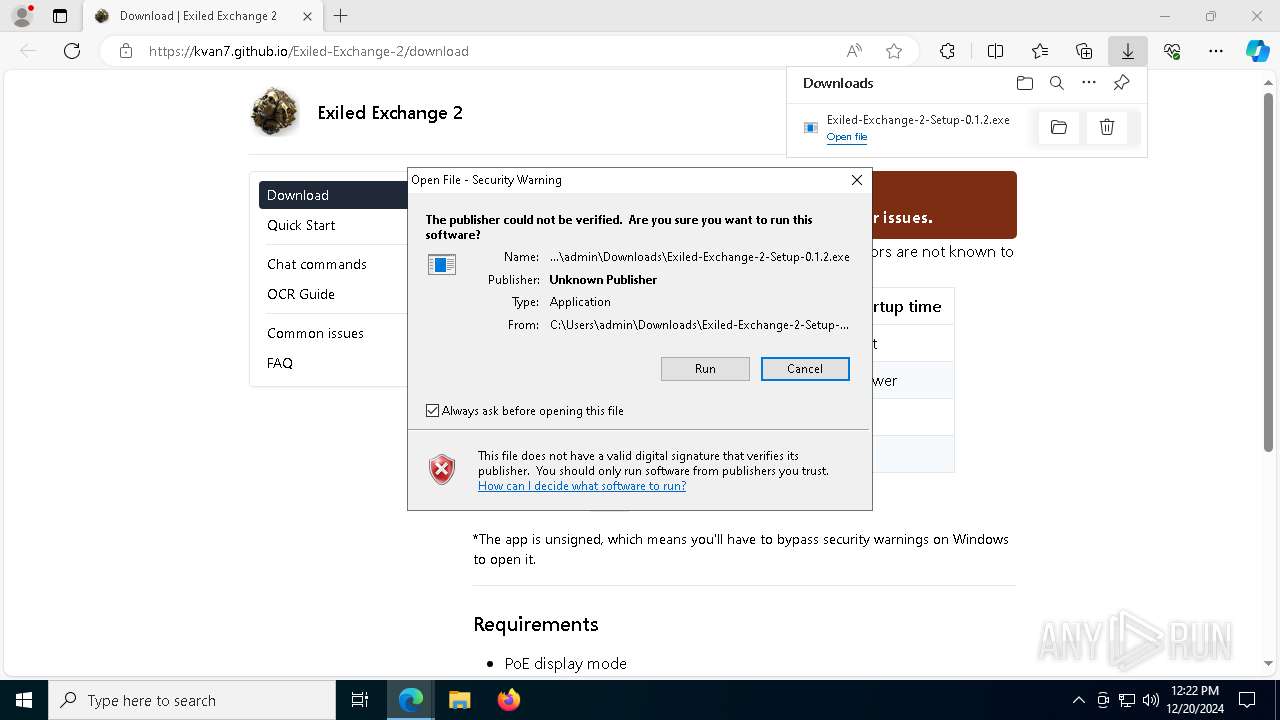Open Browser essentials heart icon
Image resolution: width=1280 pixels, height=720 pixels.
(1172, 51)
